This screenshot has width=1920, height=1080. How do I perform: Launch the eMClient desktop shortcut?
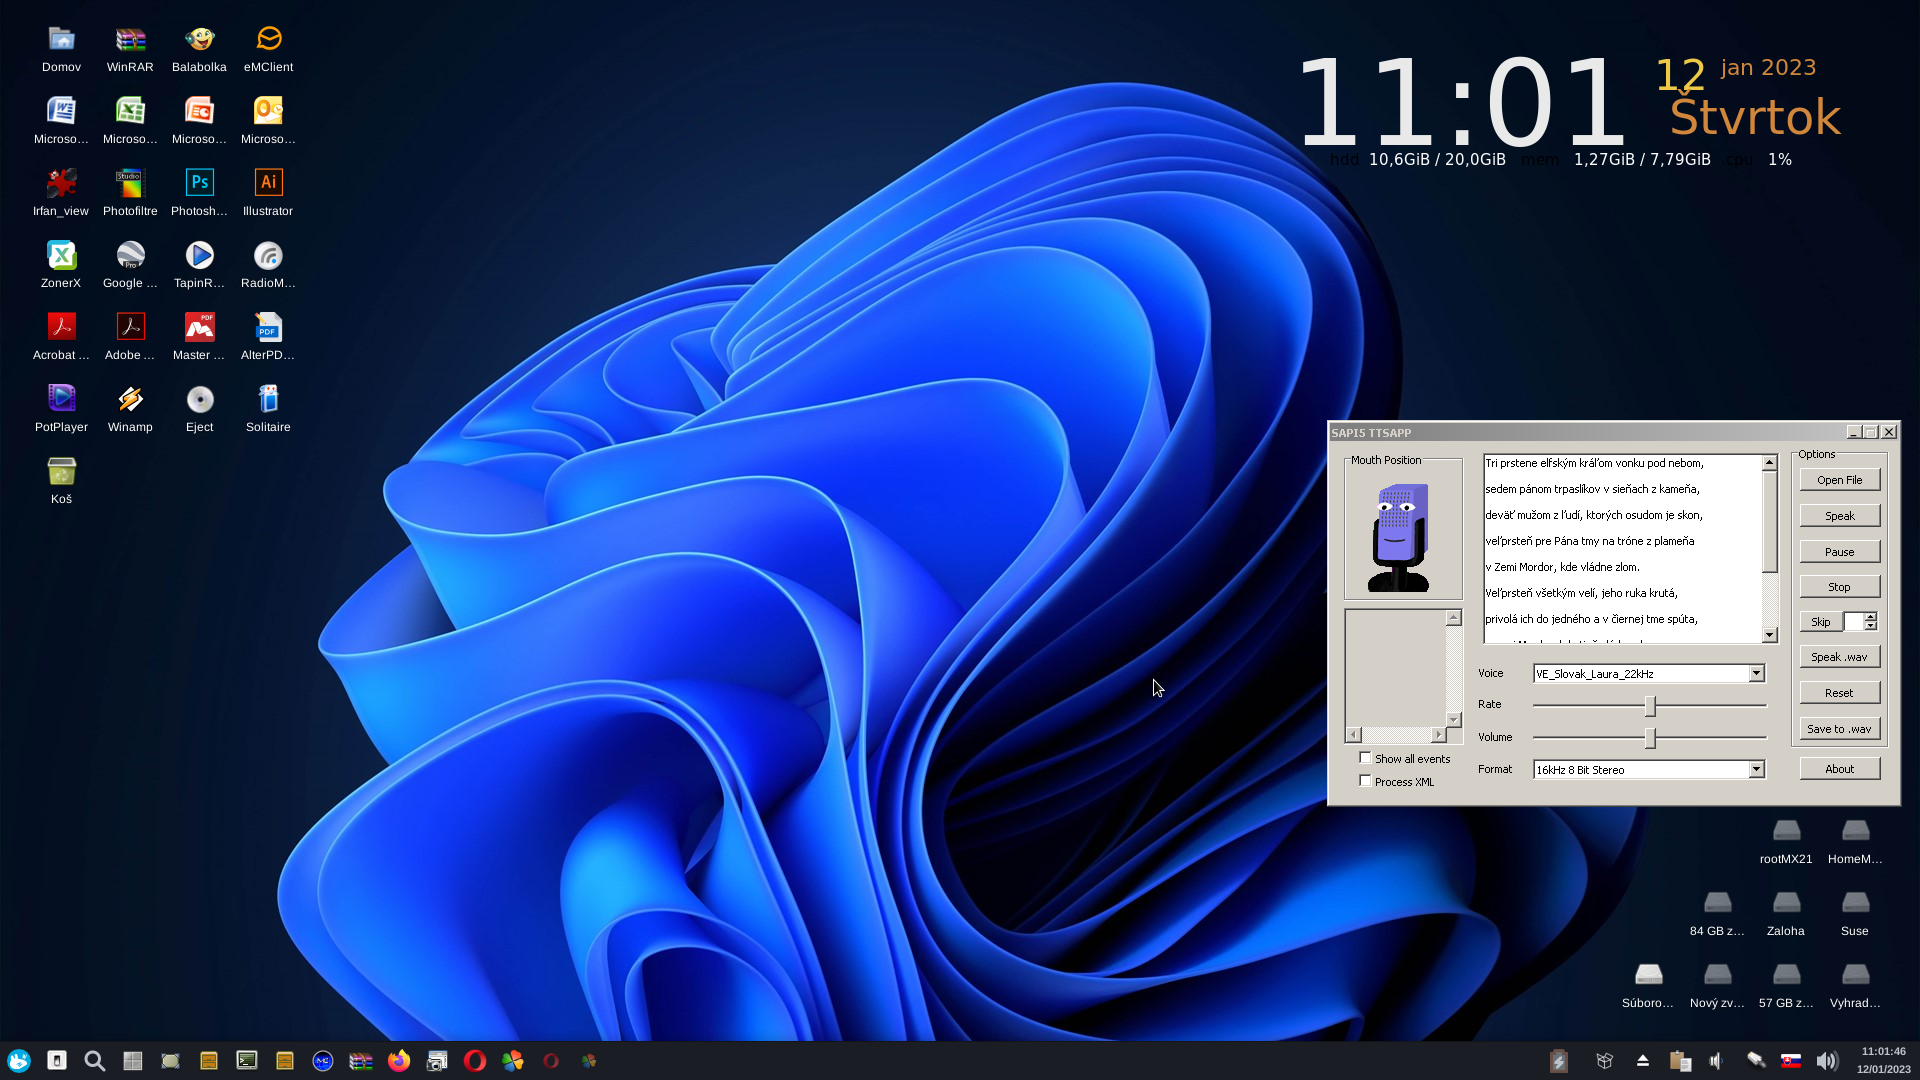coord(268,49)
